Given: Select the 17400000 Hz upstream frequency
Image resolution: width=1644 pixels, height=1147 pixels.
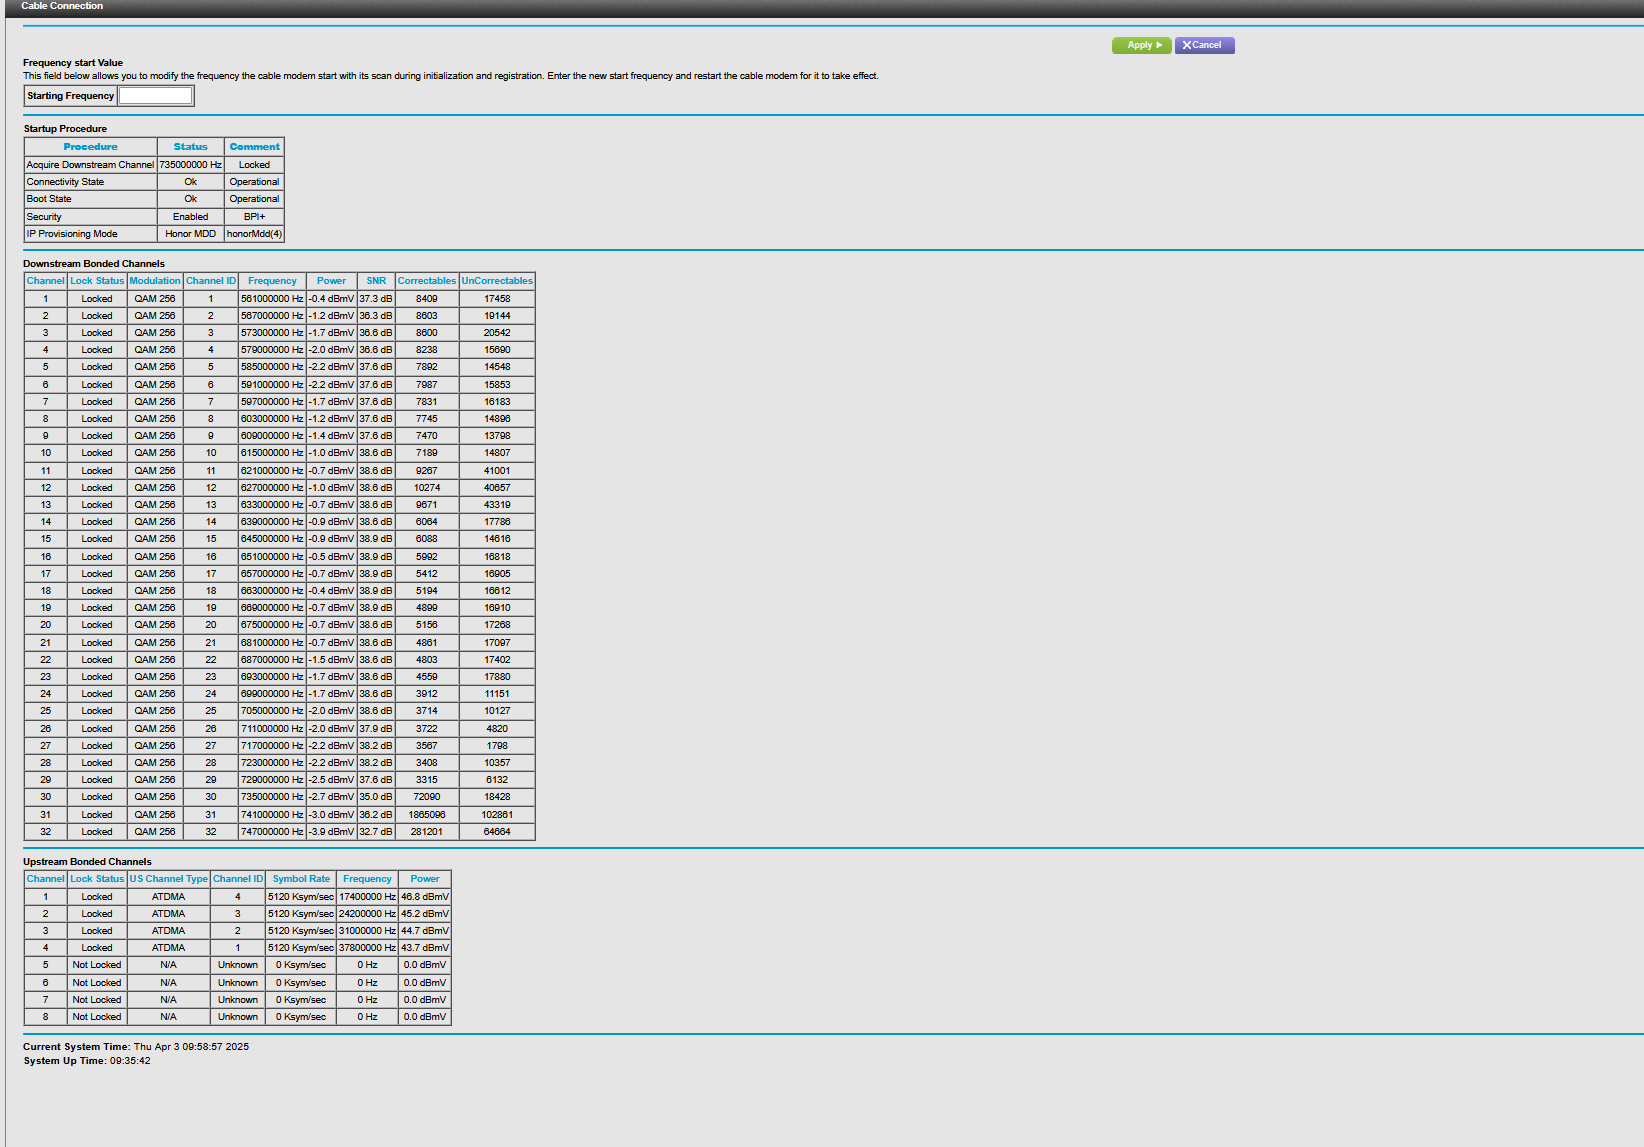Looking at the screenshot, I should click(x=367, y=897).
